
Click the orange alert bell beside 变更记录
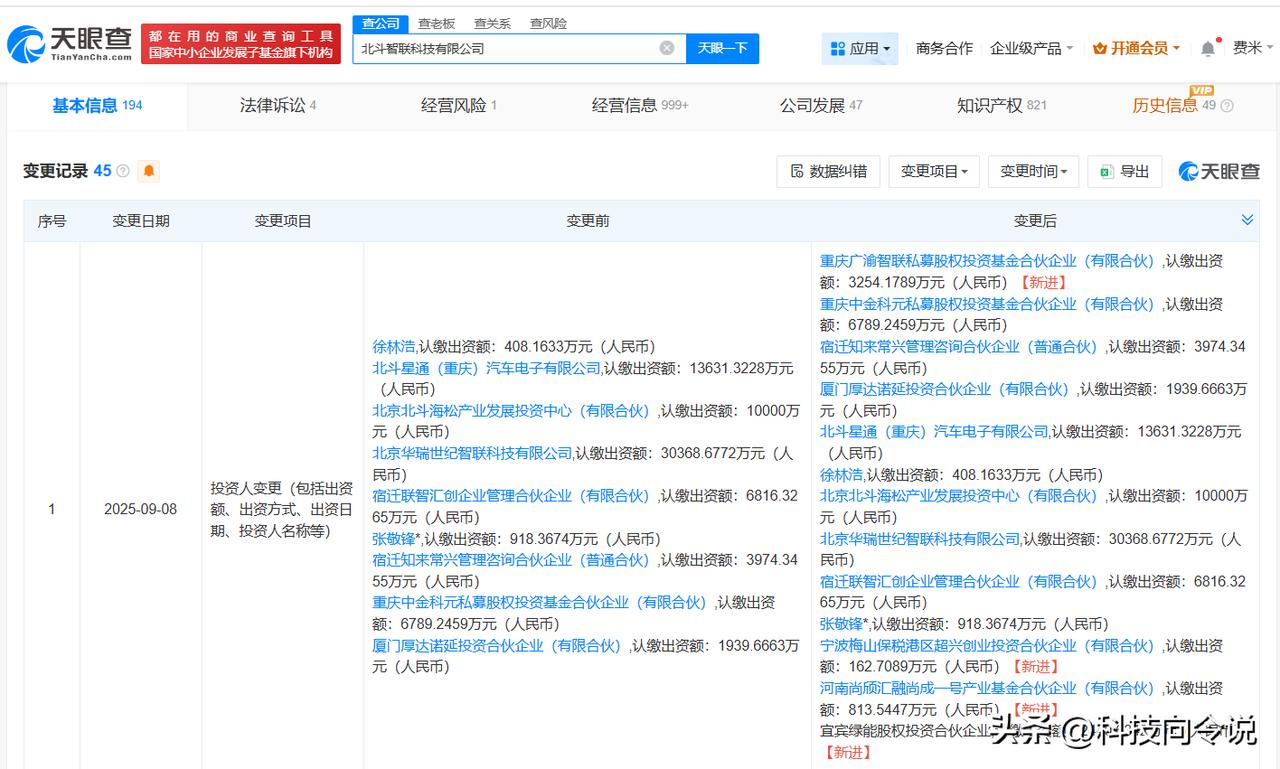coord(149,171)
